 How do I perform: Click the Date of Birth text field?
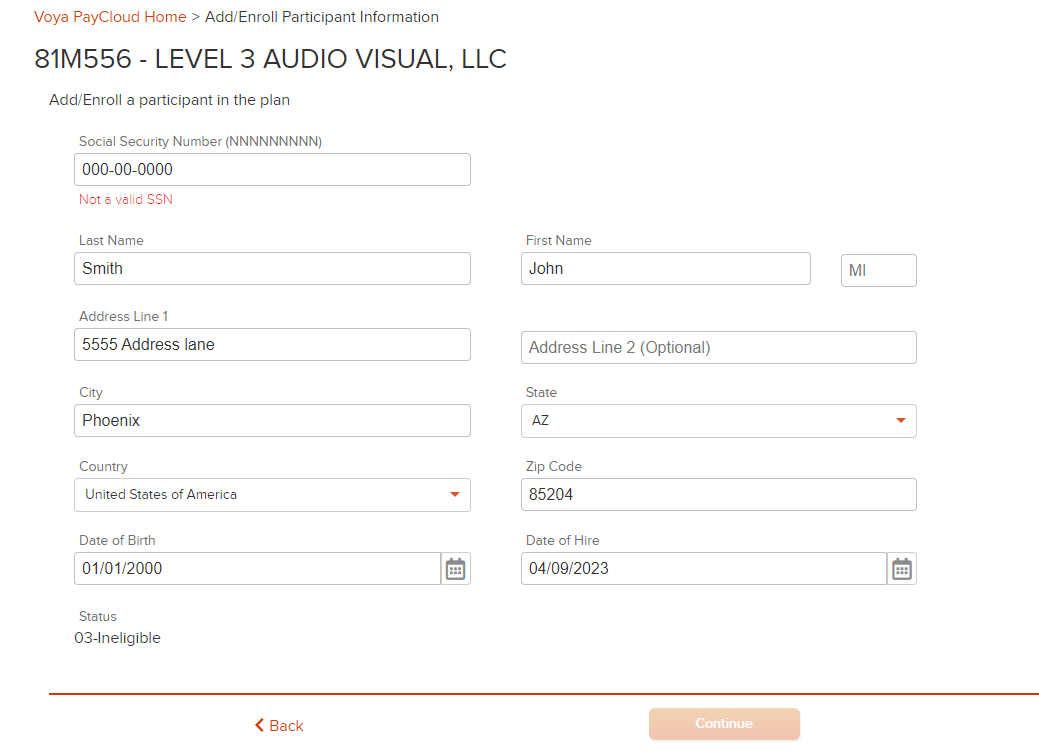(x=257, y=569)
